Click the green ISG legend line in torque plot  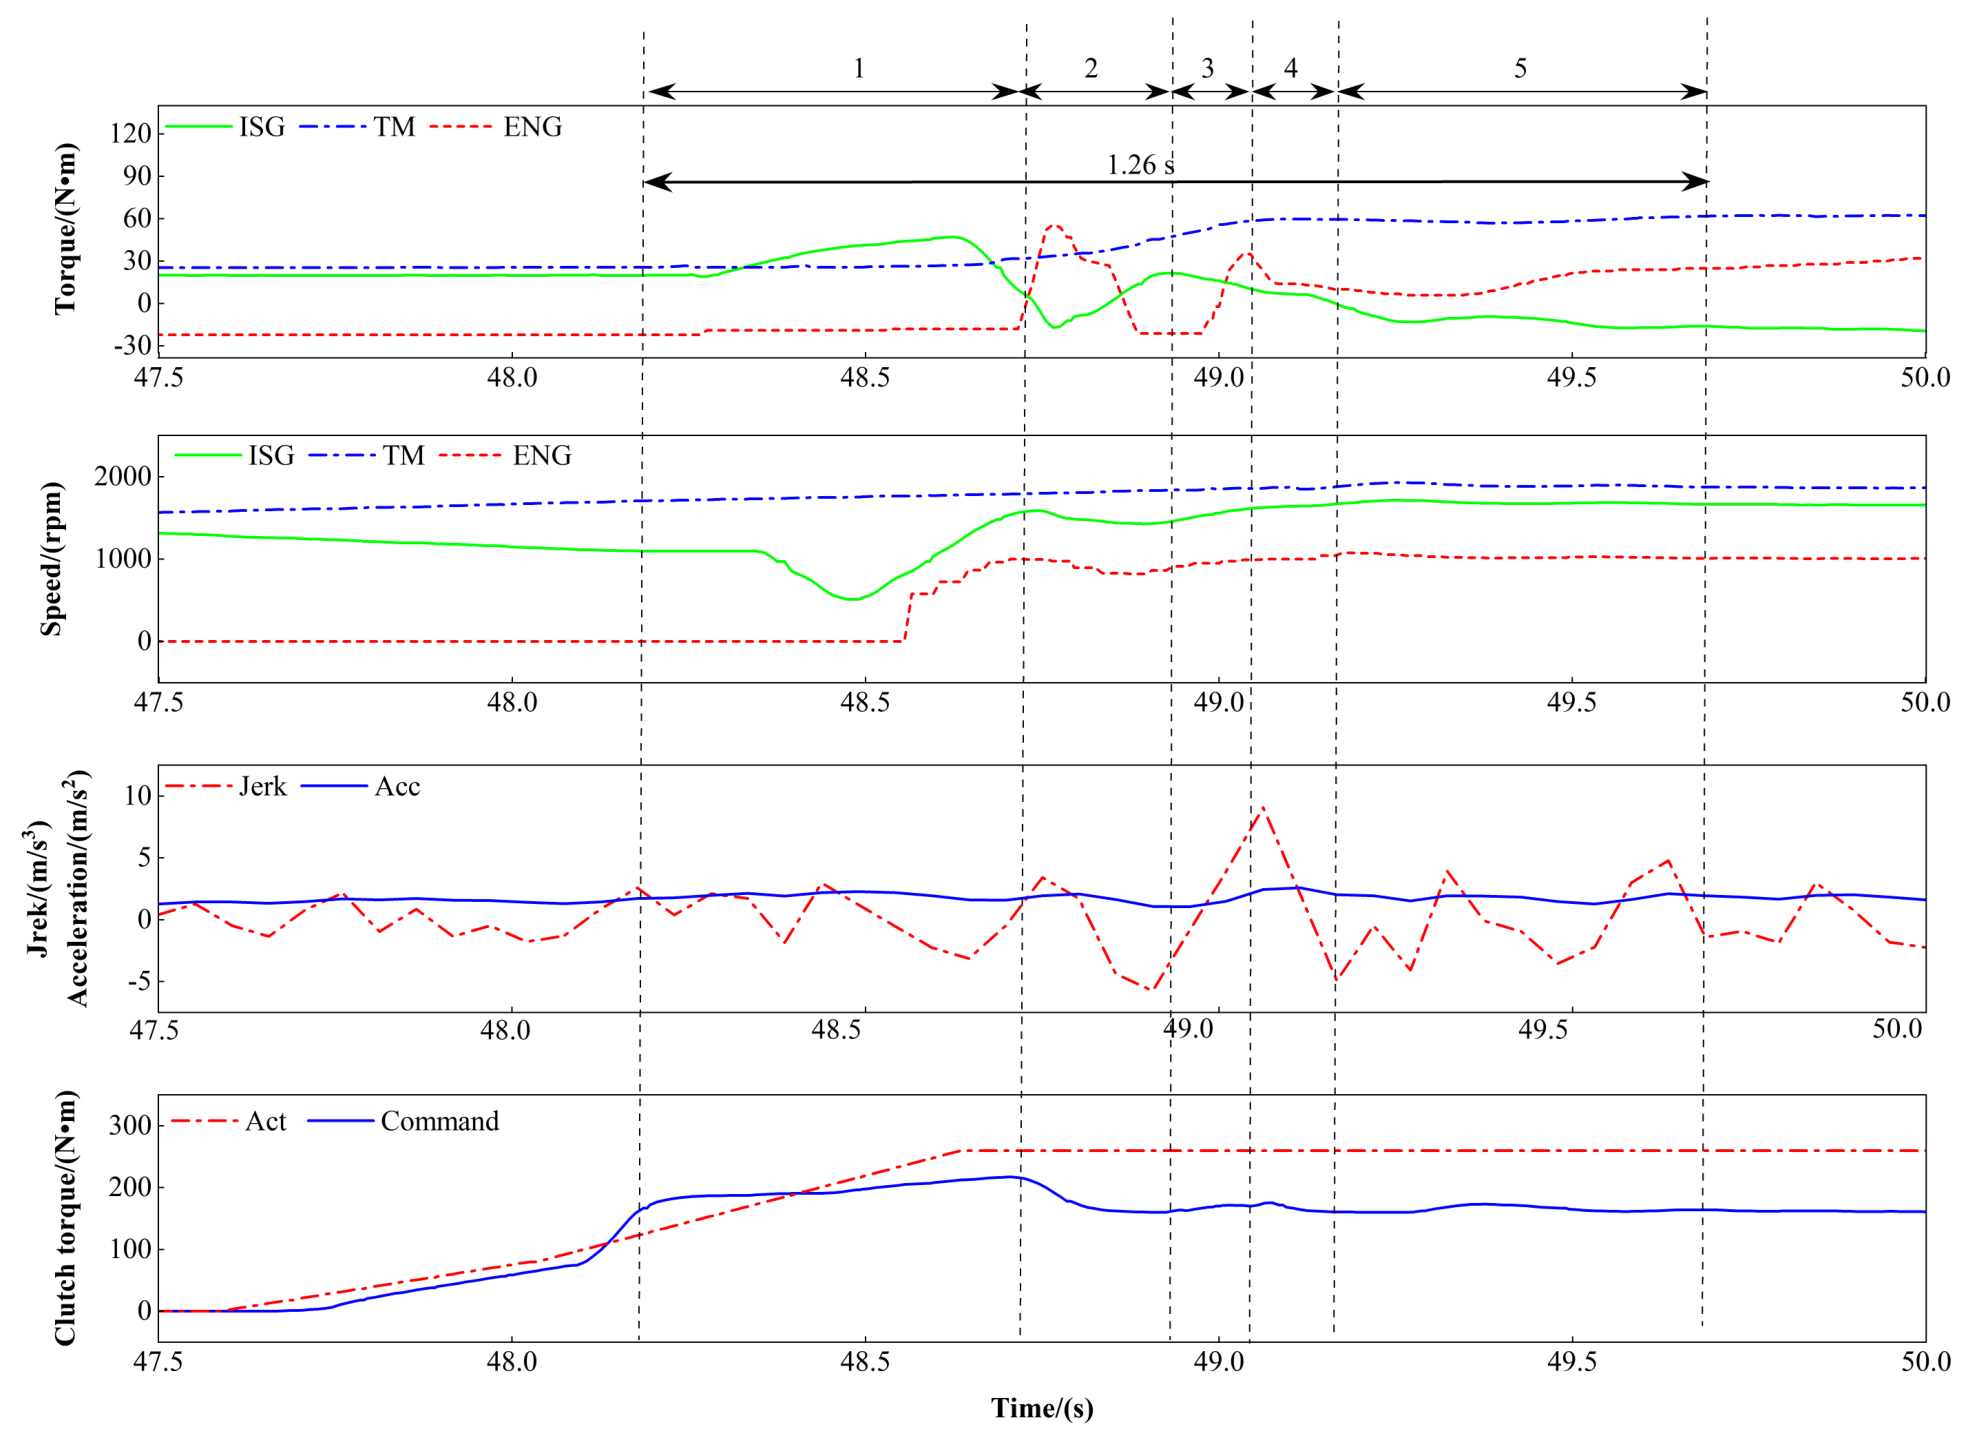point(198,127)
